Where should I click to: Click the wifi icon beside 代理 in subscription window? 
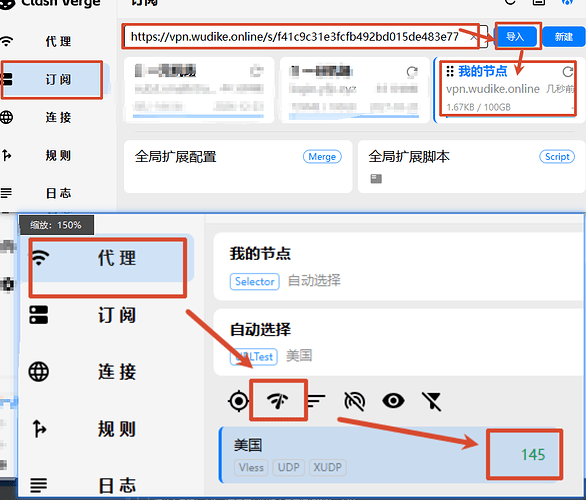click(x=6, y=41)
